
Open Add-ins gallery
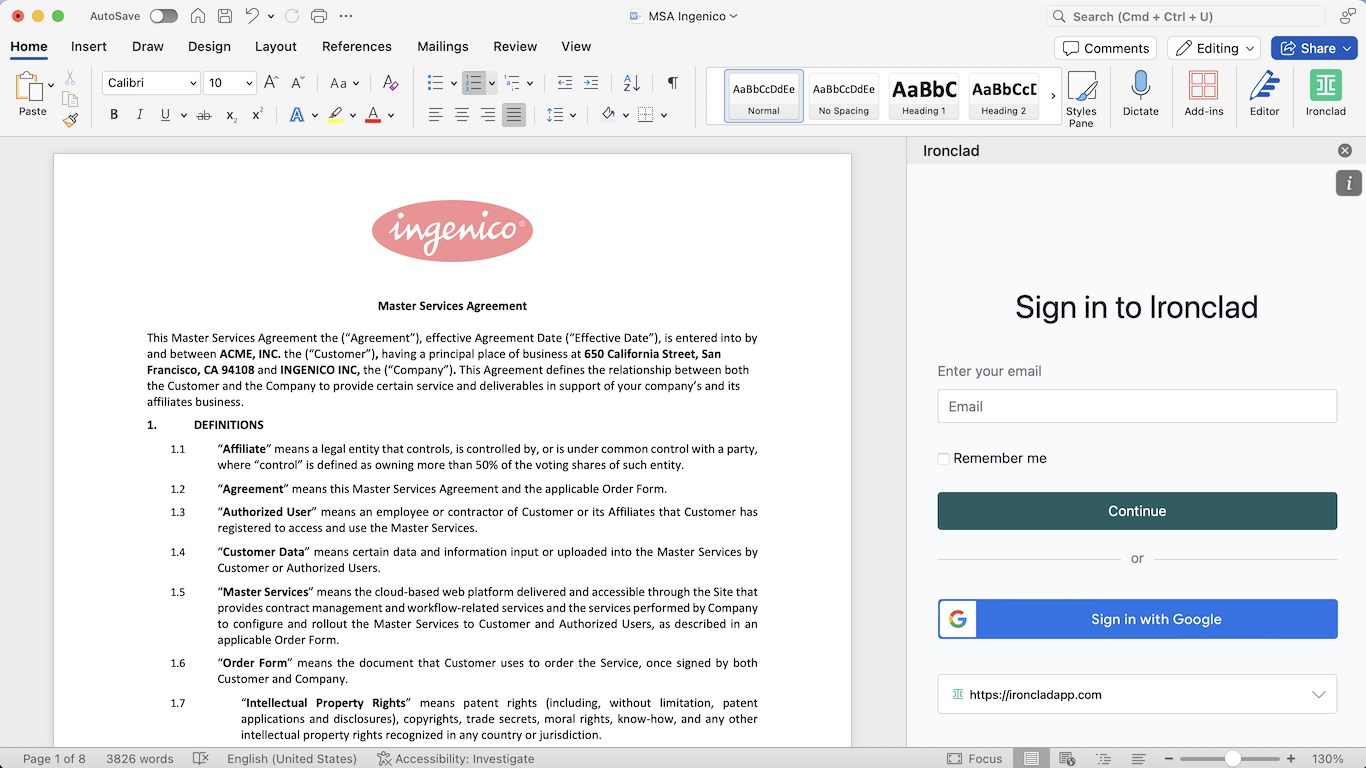[x=1204, y=94]
